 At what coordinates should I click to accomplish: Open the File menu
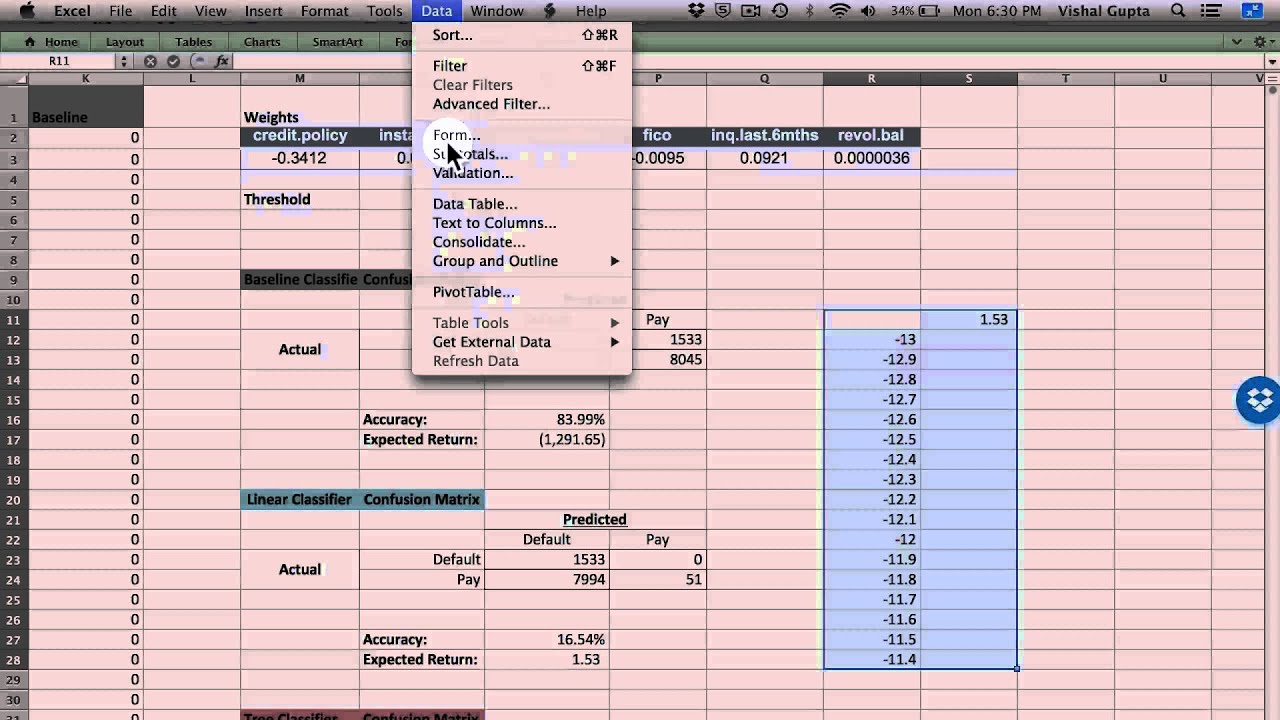[x=120, y=11]
